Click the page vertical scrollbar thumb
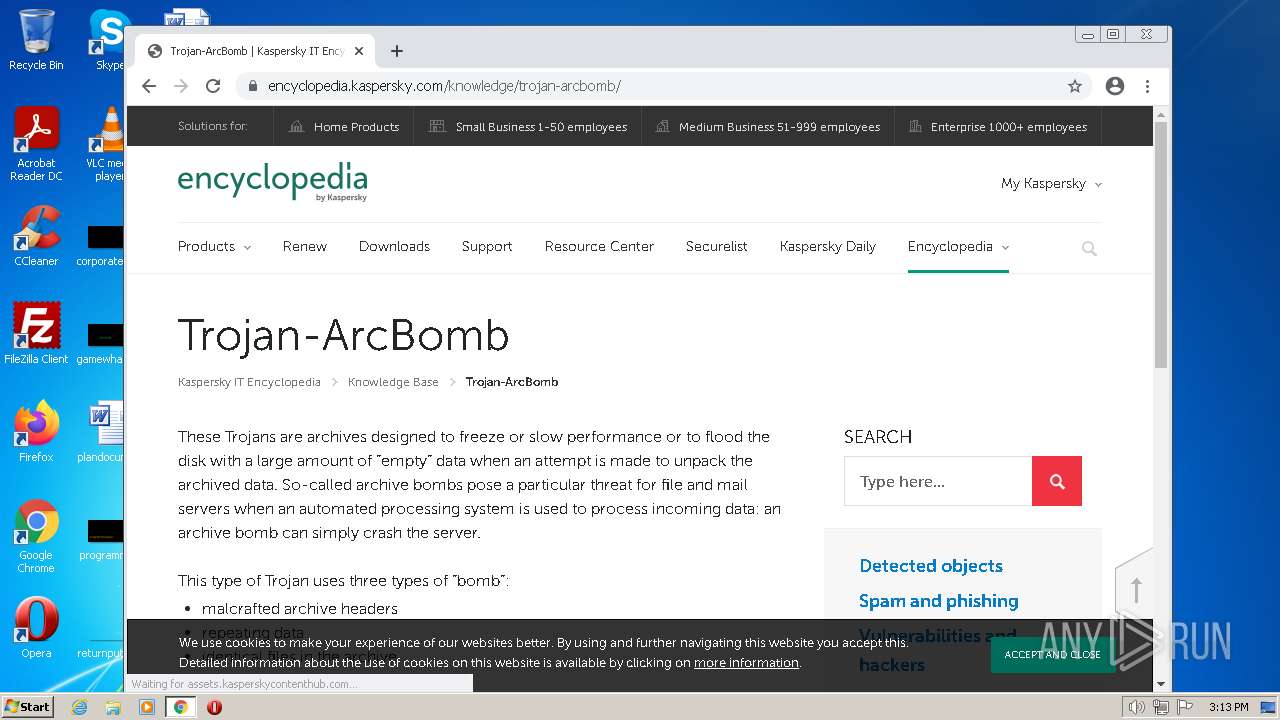1280x720 pixels. 1161,245
